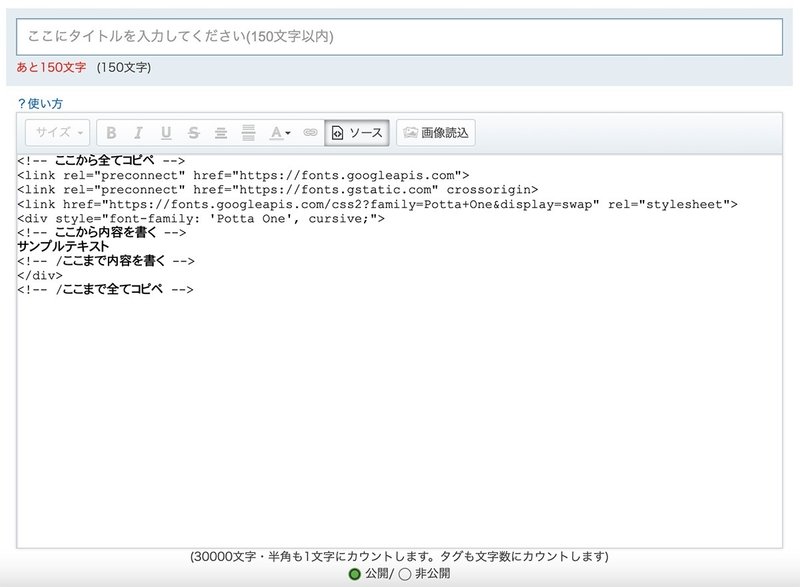The height and width of the screenshot is (587, 800).
Task: Click the あと150文字 remaining counter
Action: tap(51, 67)
